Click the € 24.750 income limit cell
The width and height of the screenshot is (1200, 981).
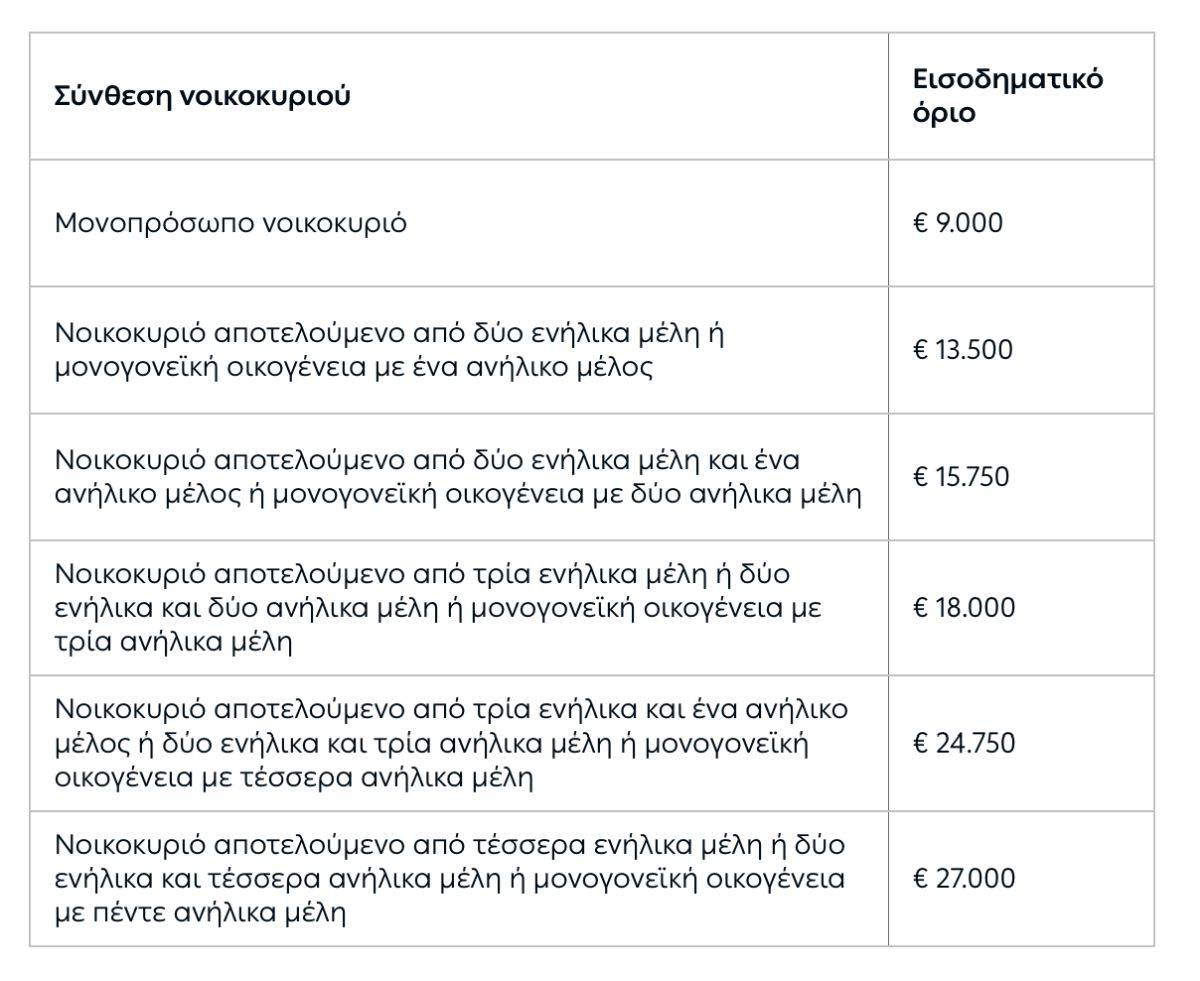963,743
